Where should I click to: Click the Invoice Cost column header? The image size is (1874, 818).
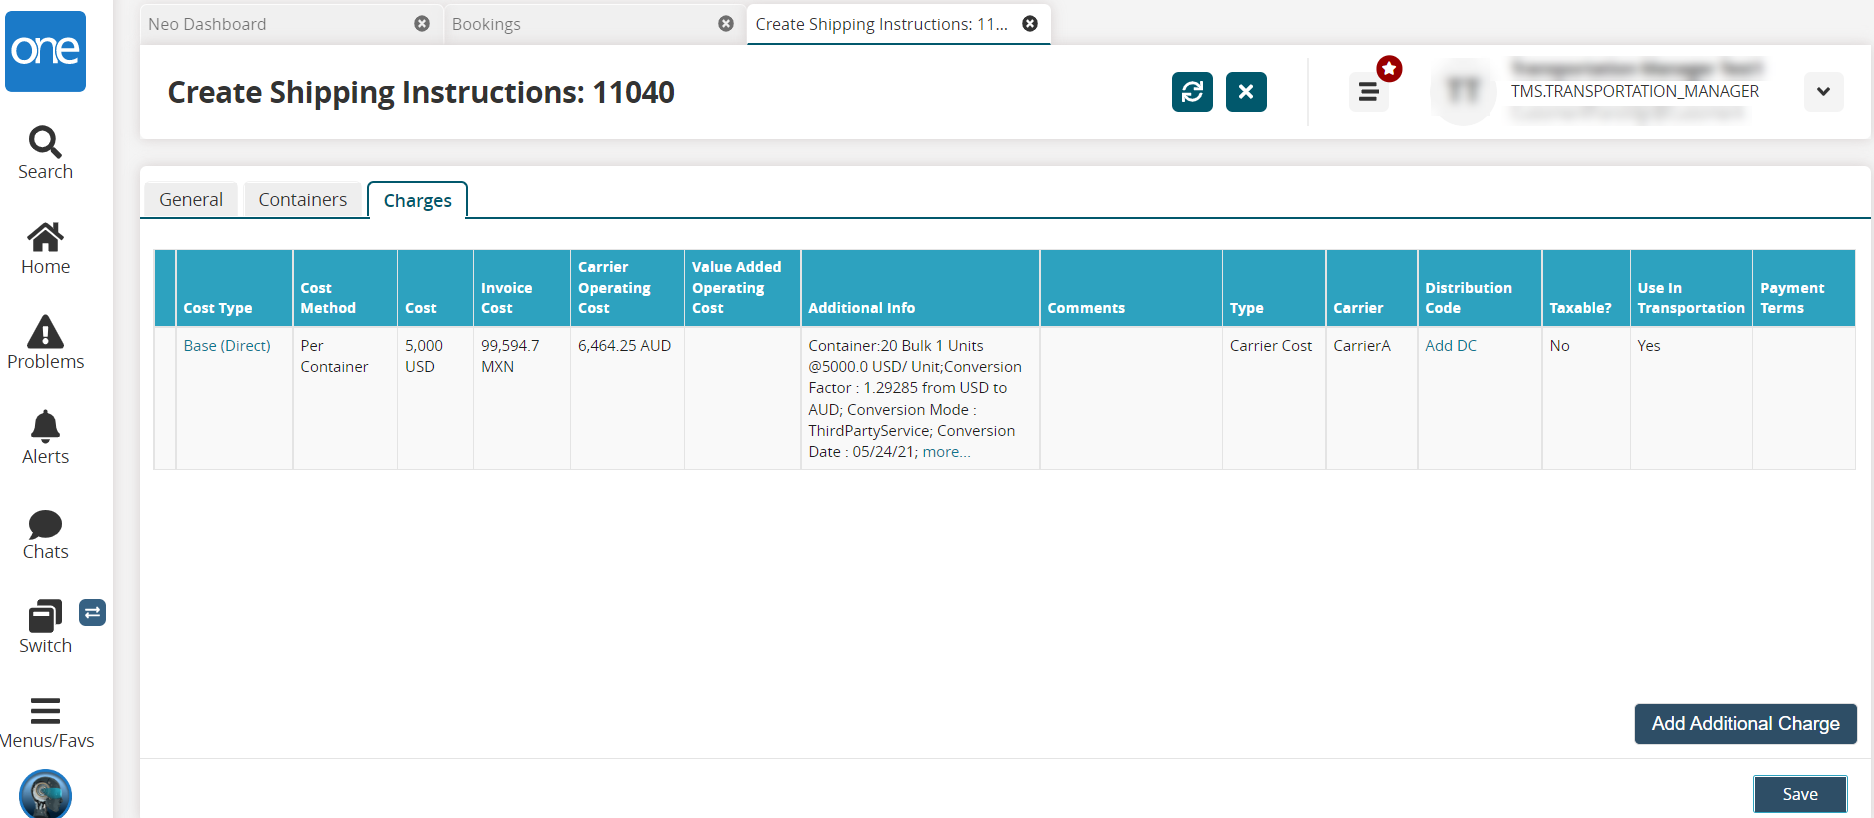click(522, 288)
